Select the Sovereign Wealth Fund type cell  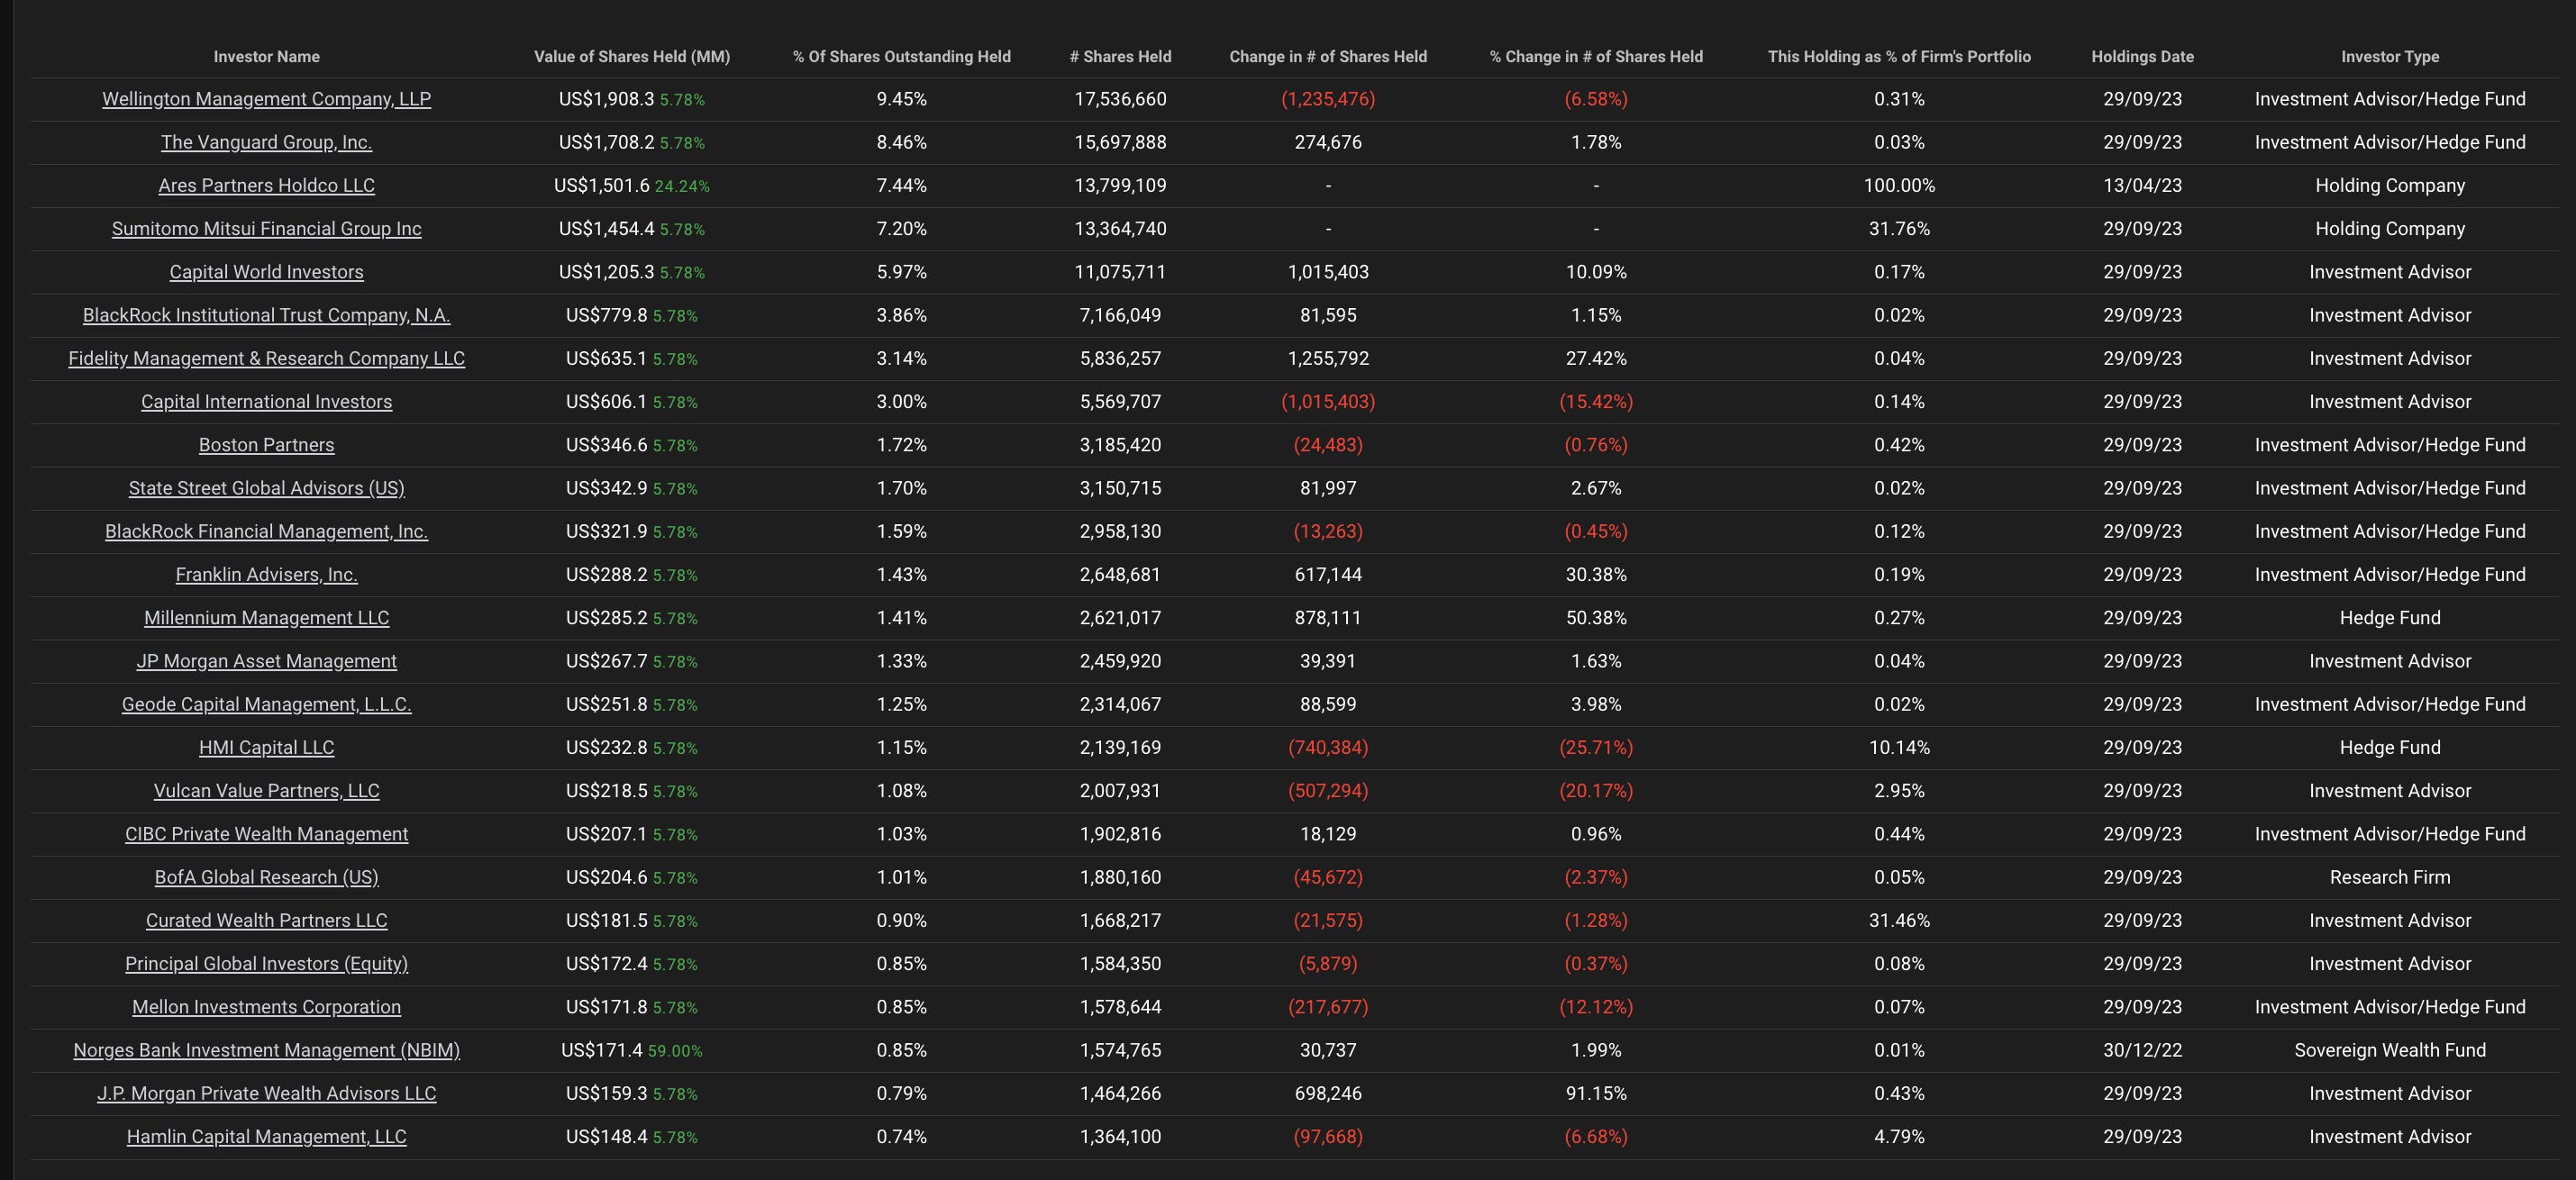click(2390, 1050)
